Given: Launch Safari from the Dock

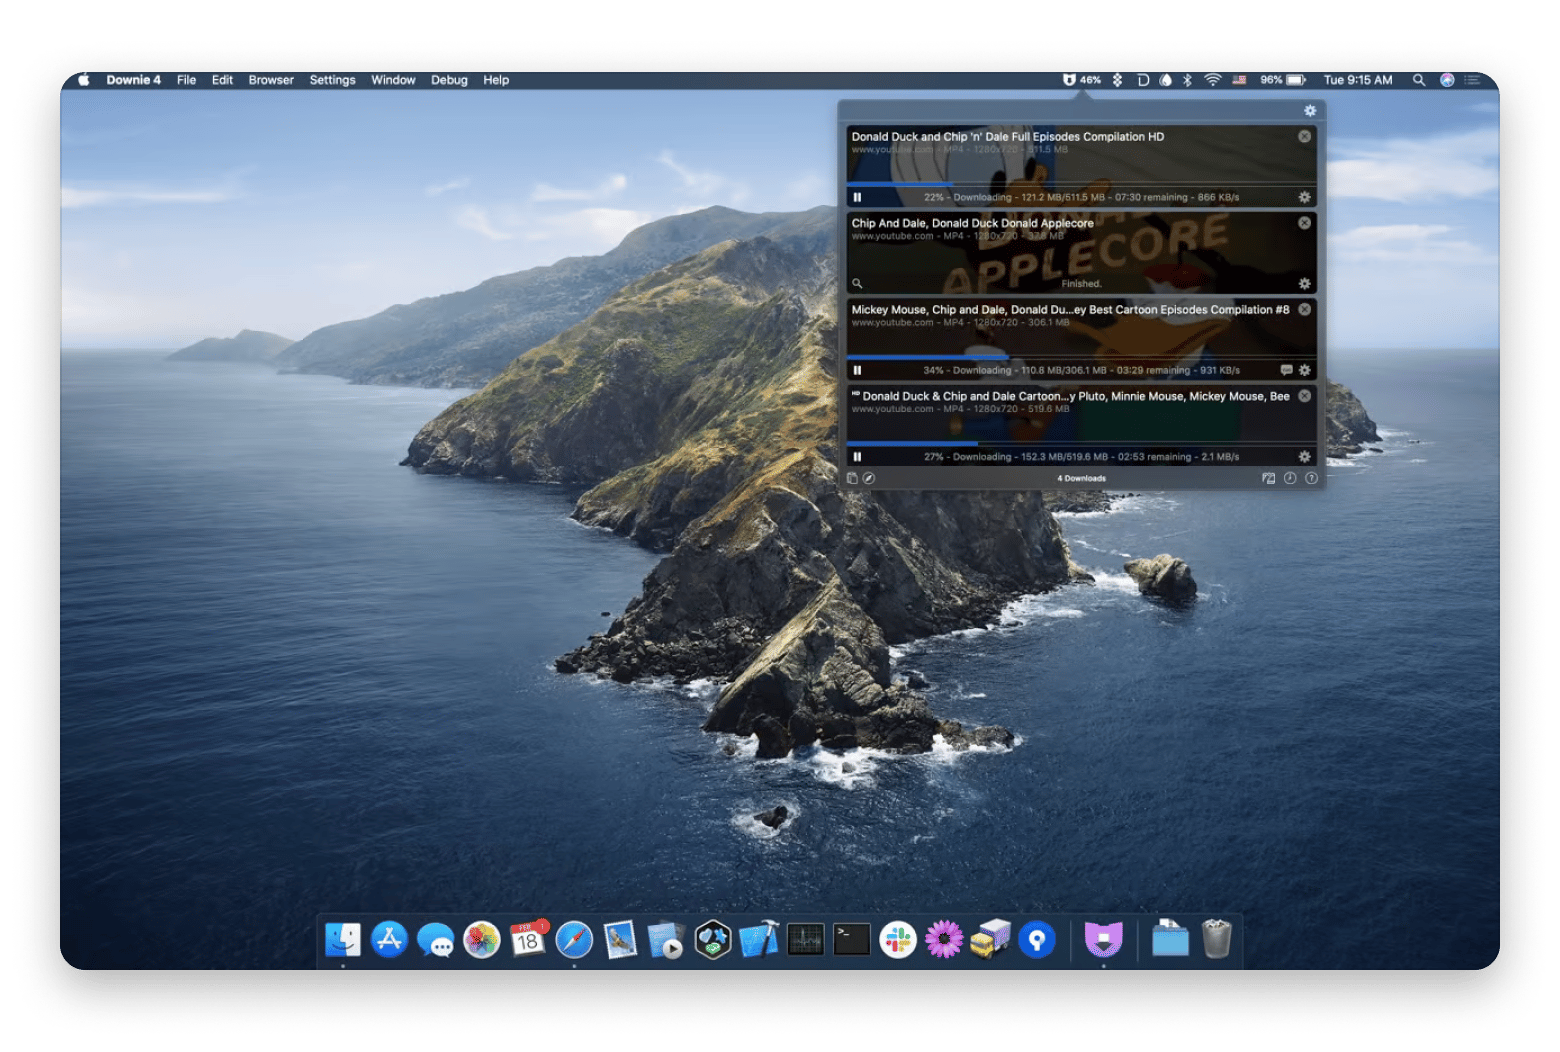Looking at the screenshot, I should [574, 940].
